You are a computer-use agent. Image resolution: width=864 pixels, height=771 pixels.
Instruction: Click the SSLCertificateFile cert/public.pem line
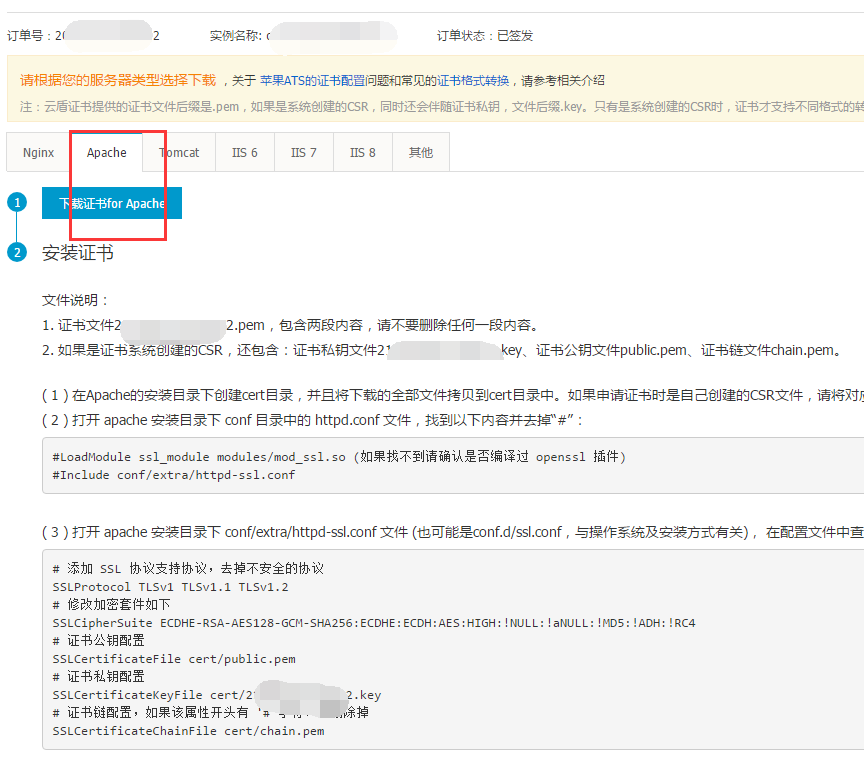174,659
